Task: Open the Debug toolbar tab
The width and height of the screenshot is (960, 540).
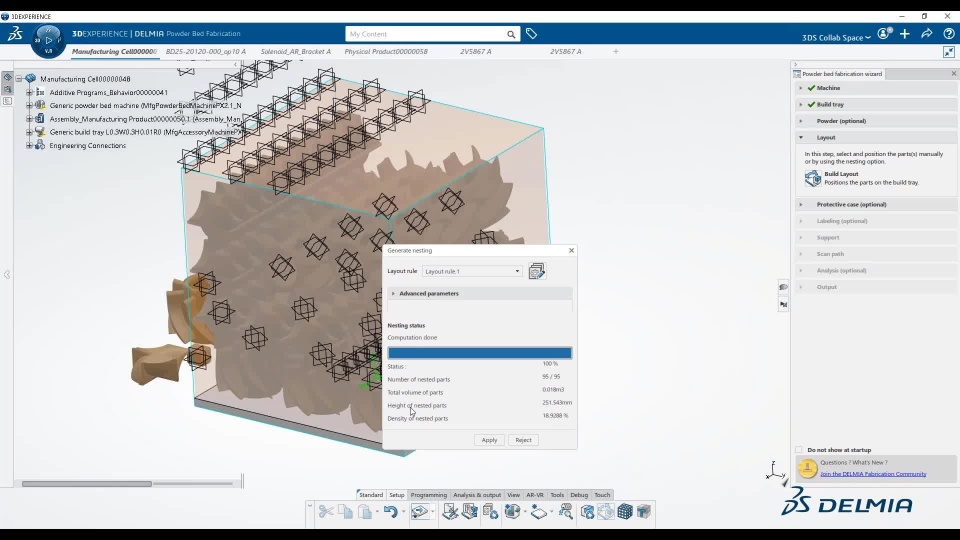Action: click(x=579, y=495)
